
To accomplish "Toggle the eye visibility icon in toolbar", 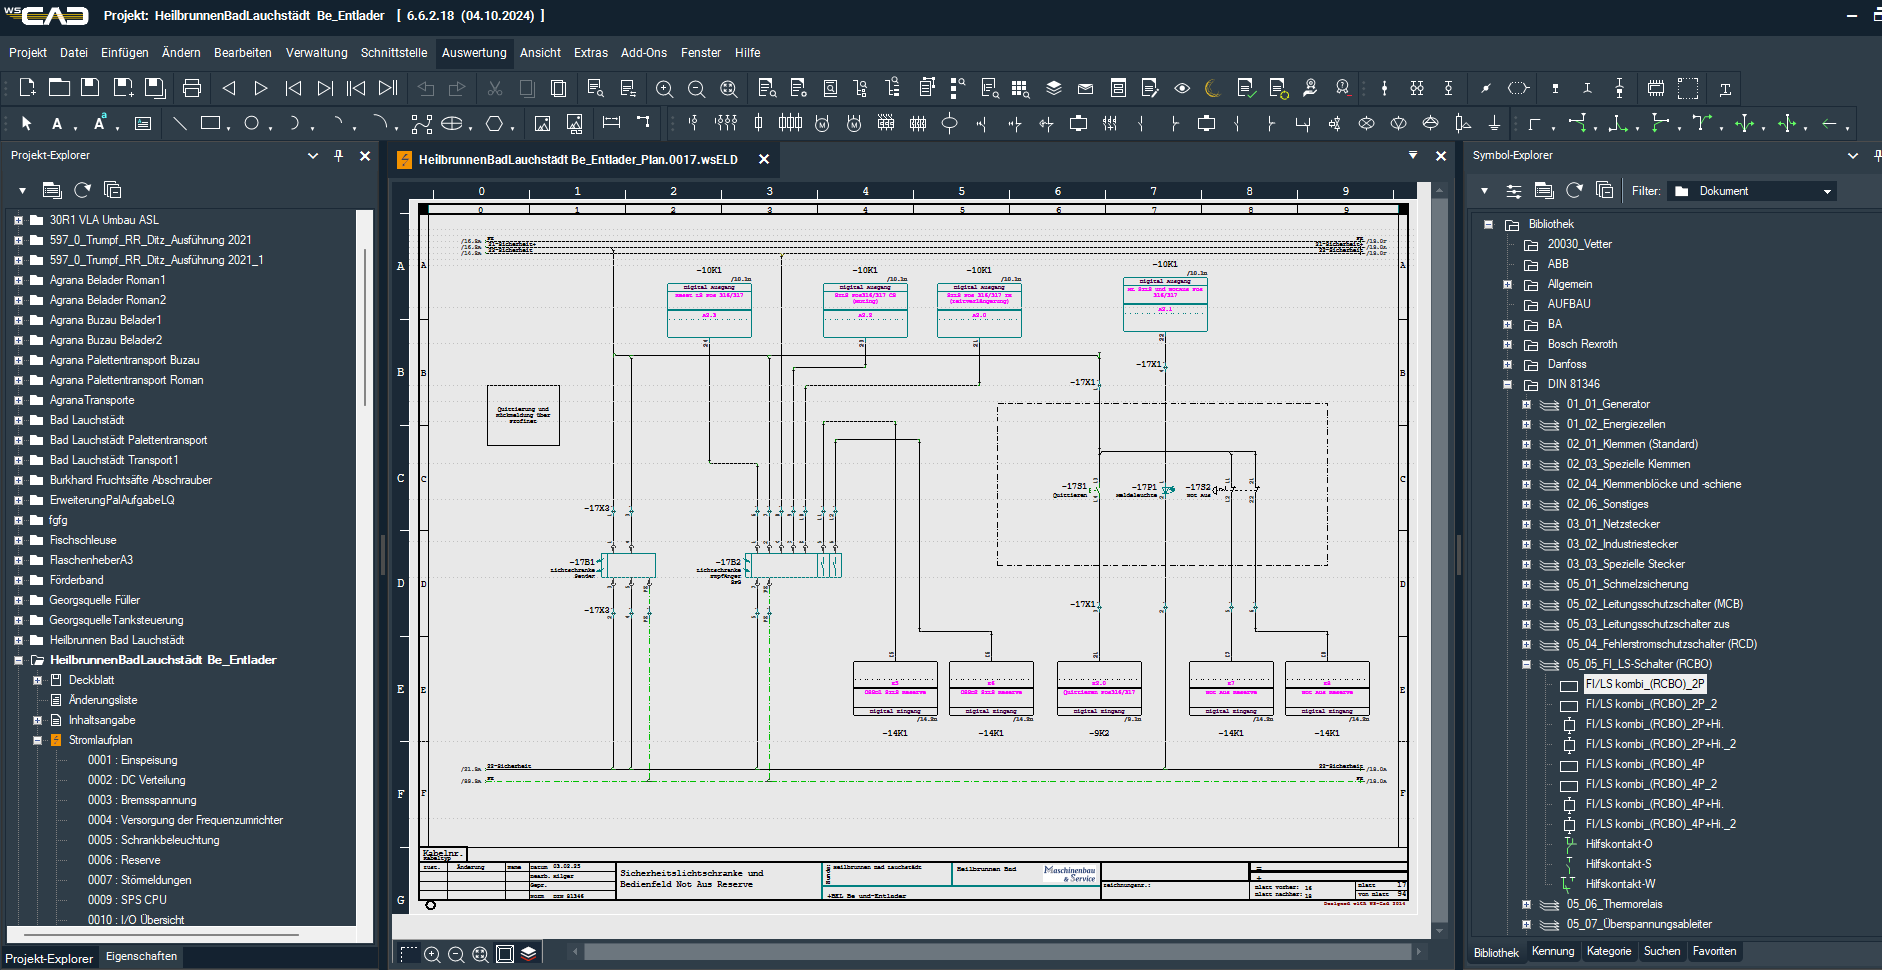I will pyautogui.click(x=1182, y=89).
